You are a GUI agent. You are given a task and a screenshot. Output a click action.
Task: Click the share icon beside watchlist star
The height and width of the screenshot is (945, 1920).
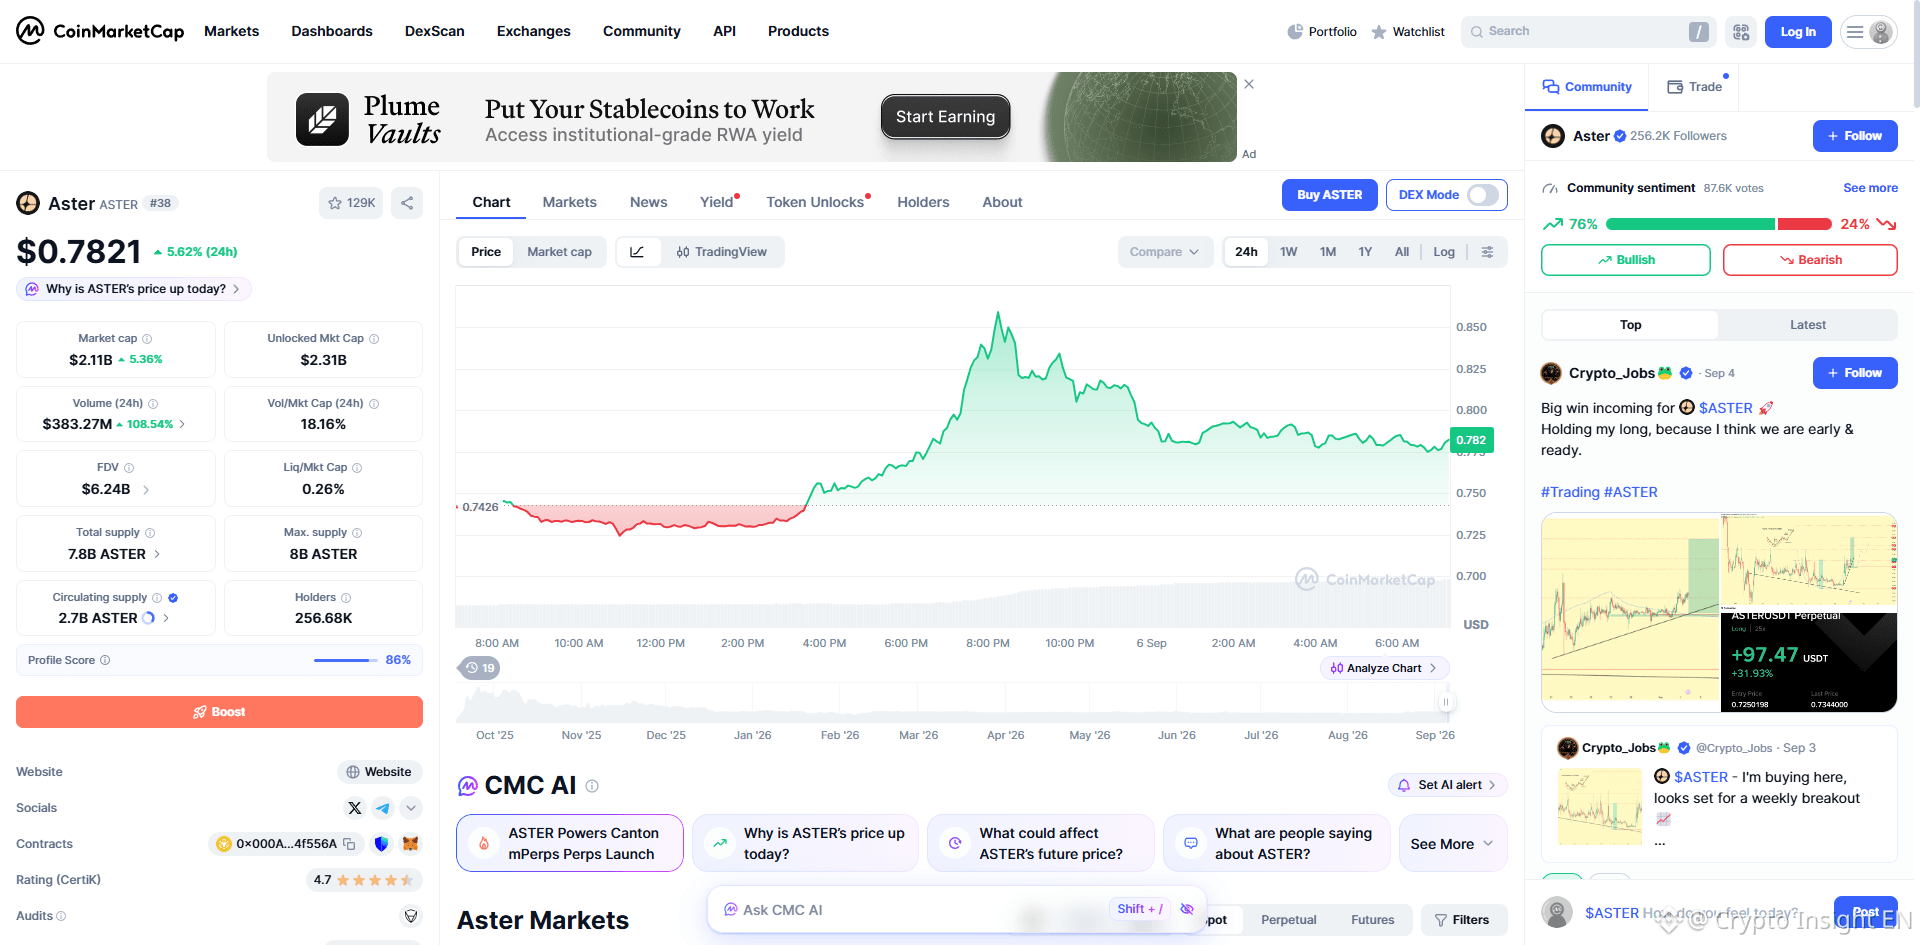click(x=407, y=203)
